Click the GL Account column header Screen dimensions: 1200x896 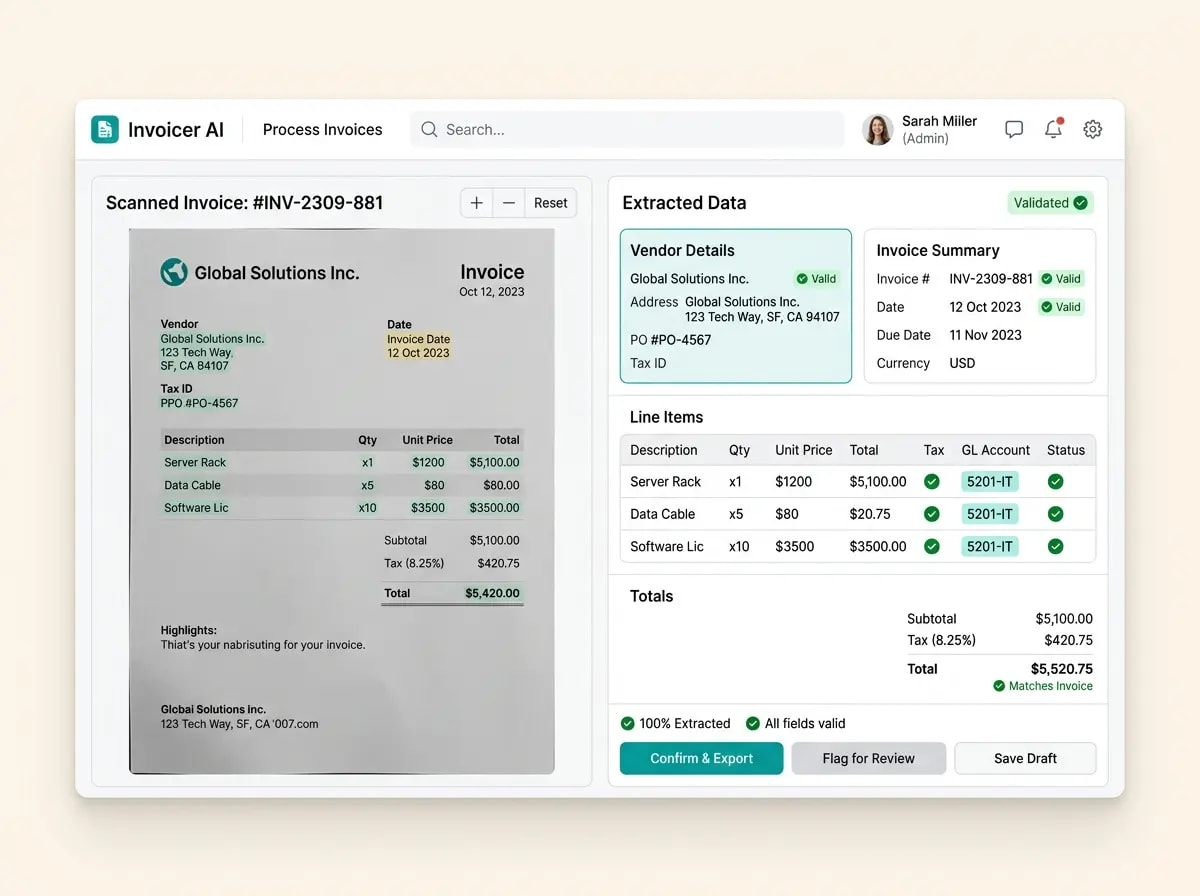[x=996, y=450]
